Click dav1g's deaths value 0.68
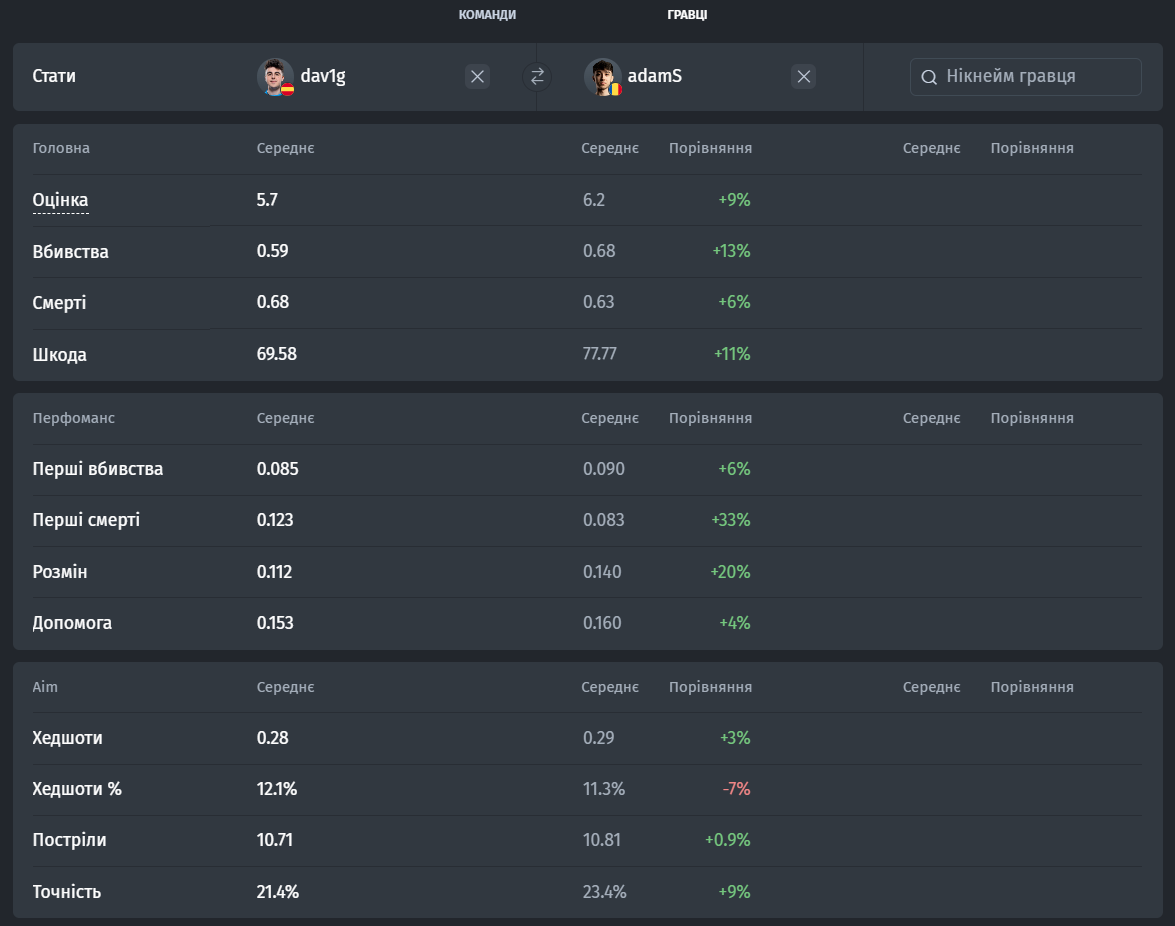This screenshot has width=1175, height=926. (x=273, y=302)
